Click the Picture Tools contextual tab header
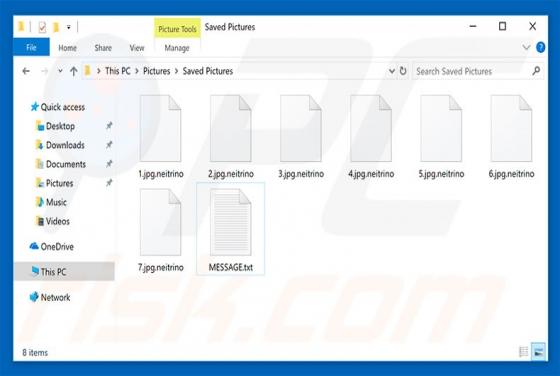560x376 pixels. (177, 29)
